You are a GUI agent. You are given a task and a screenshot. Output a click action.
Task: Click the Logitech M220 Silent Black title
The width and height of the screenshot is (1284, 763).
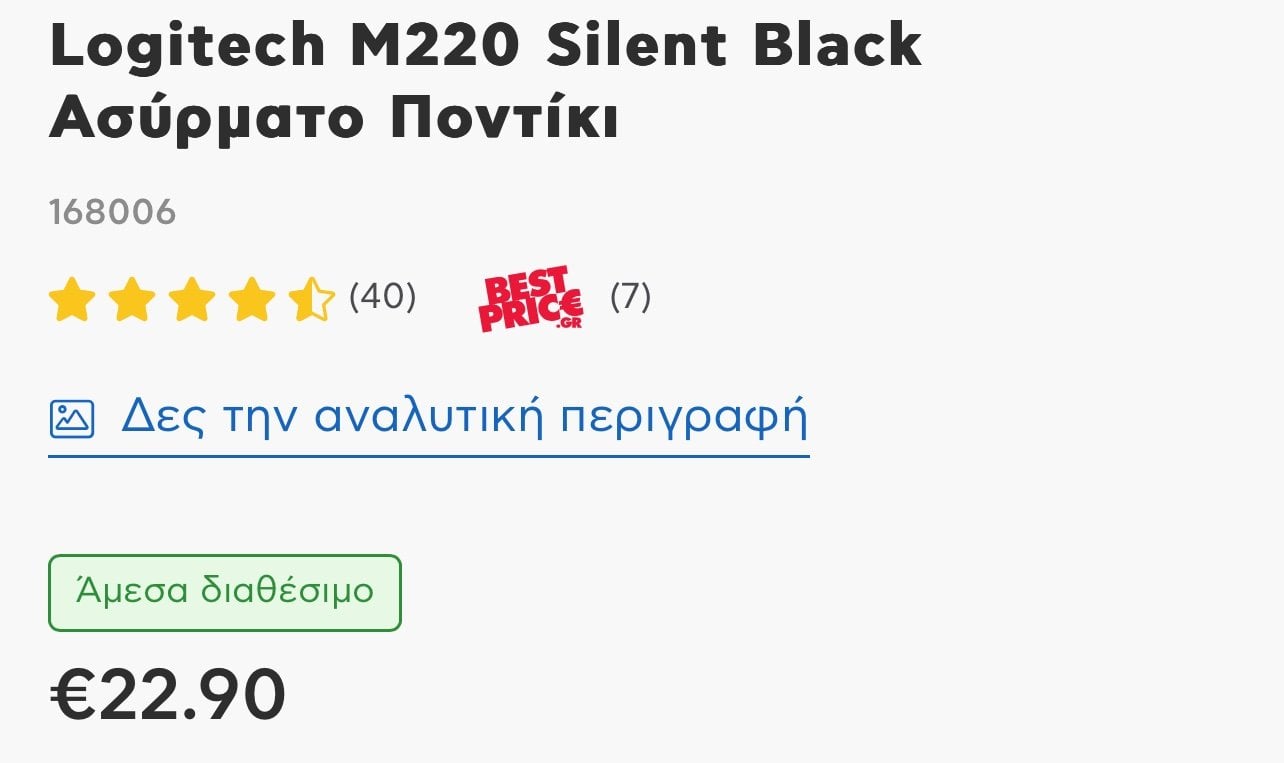[485, 44]
